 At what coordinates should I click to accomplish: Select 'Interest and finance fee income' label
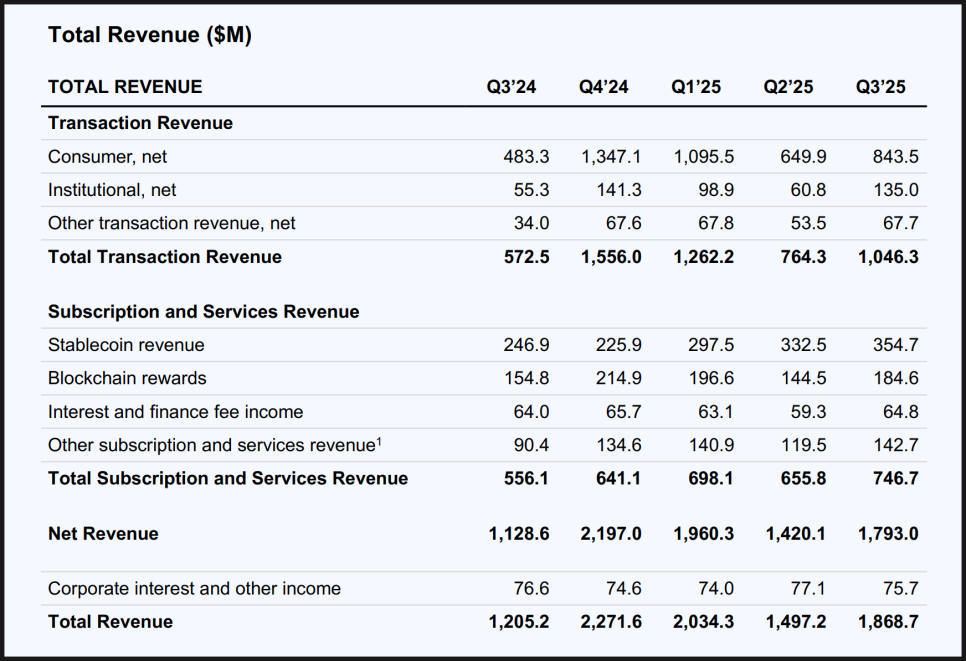[175, 412]
